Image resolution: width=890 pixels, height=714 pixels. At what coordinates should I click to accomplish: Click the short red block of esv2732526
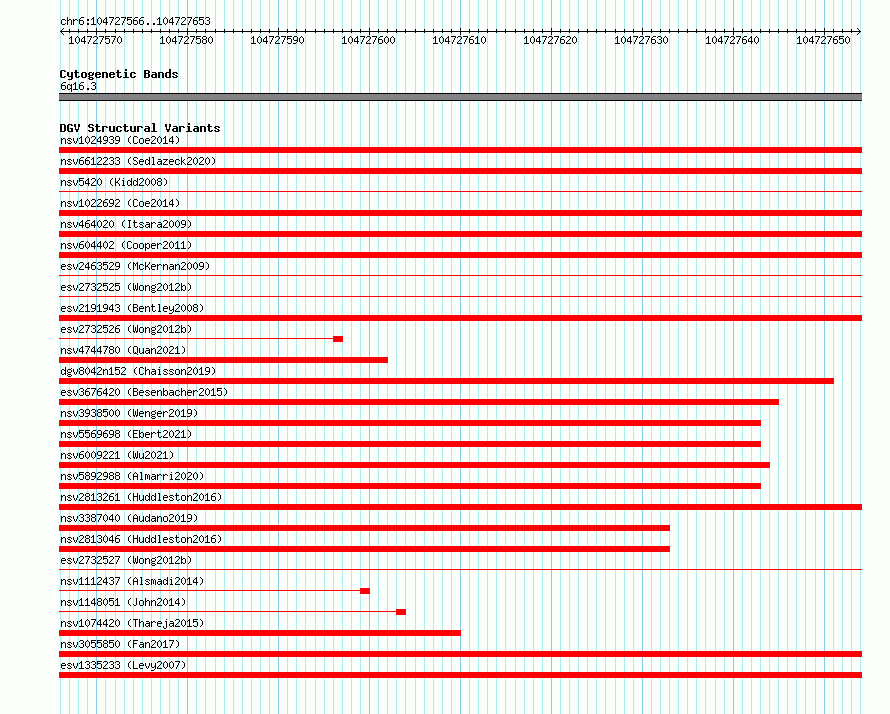[338, 339]
